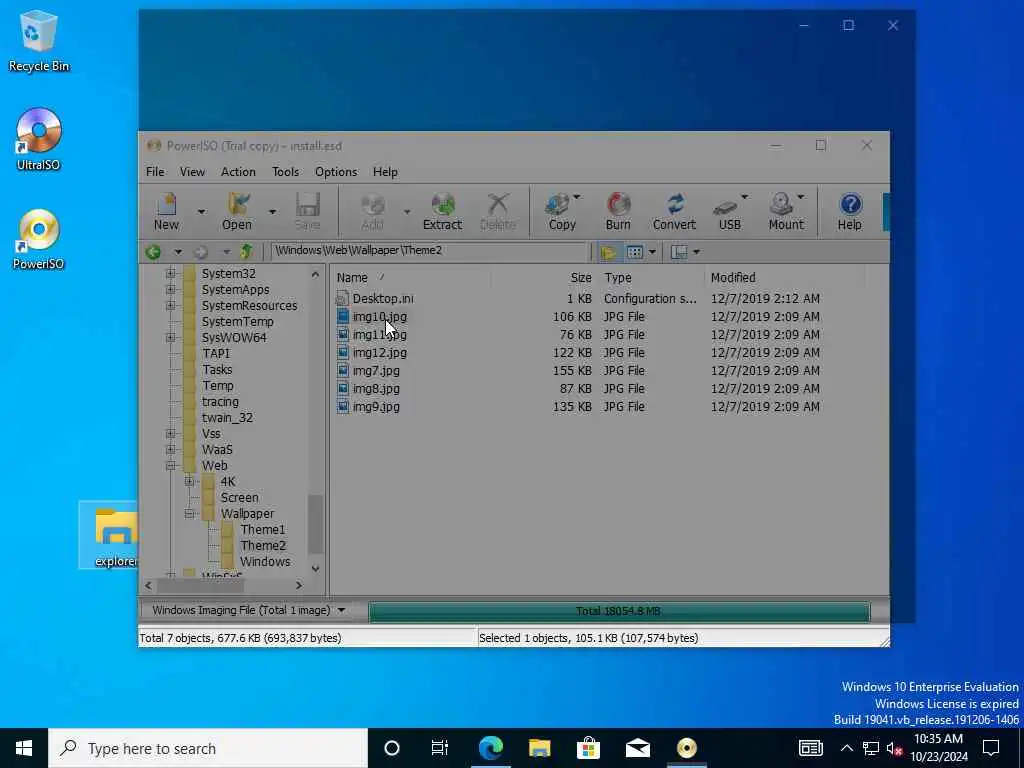Open the Action menu
1024x768 pixels.
tap(238, 172)
